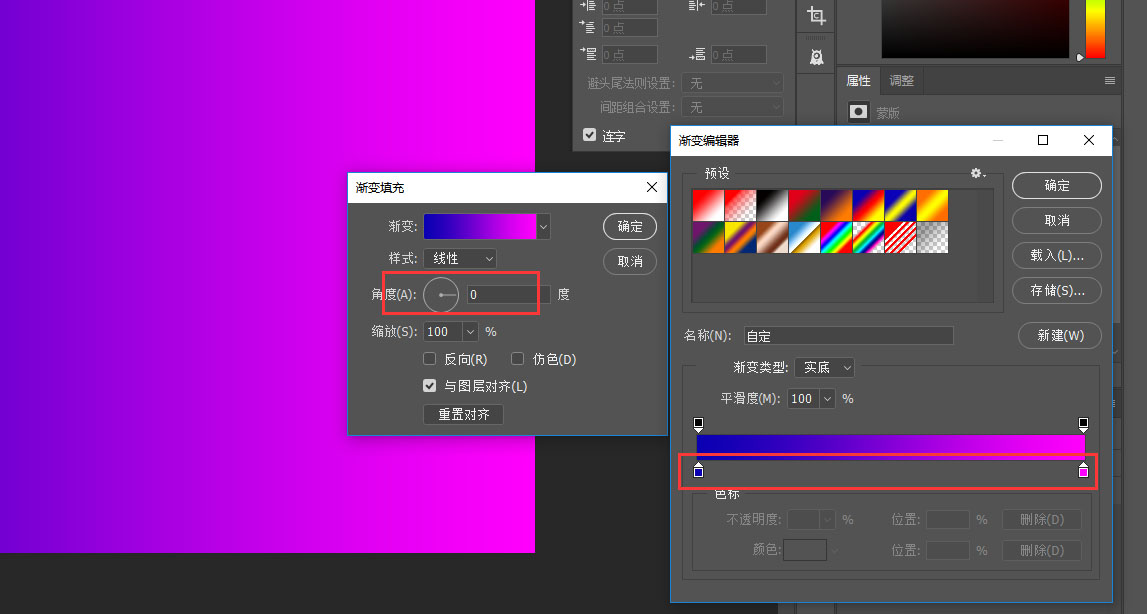Viewport: 1147px width, 614px height.
Task: Click the right indent icon in paragraph panel
Action: click(697, 5)
